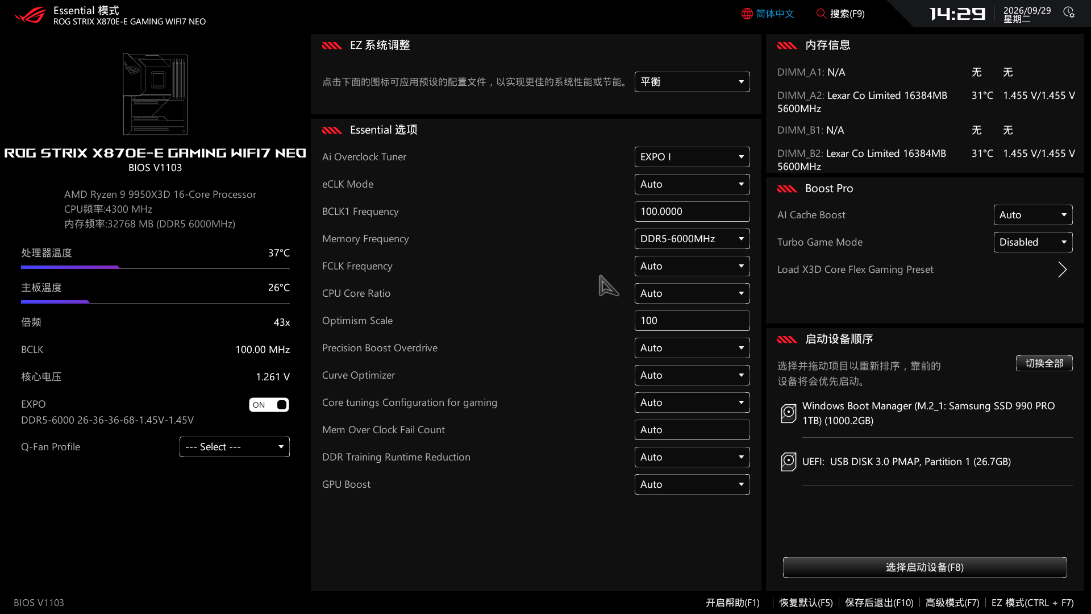This screenshot has height=614, width=1091.
Task: Click the Windows Boot Manager disk icon
Action: point(788,414)
